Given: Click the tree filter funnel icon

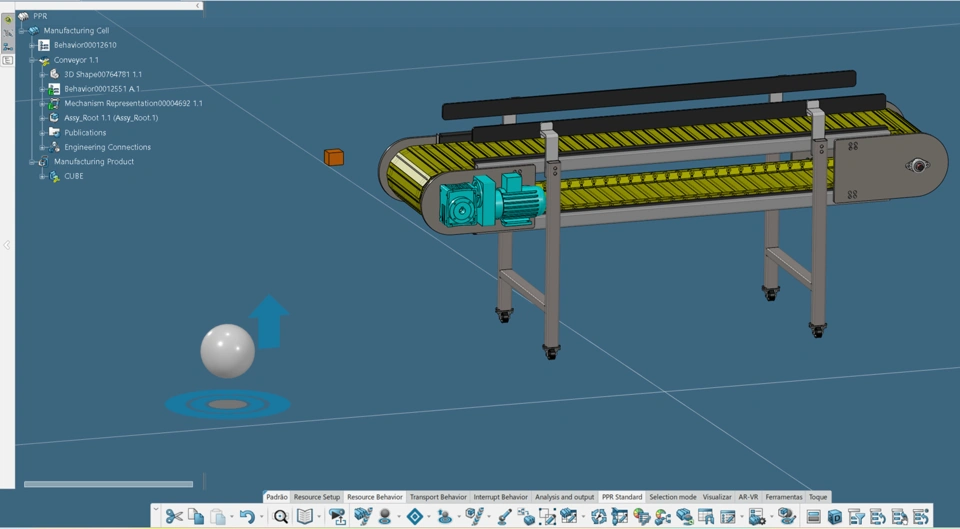Looking at the screenshot, I should point(857,516).
